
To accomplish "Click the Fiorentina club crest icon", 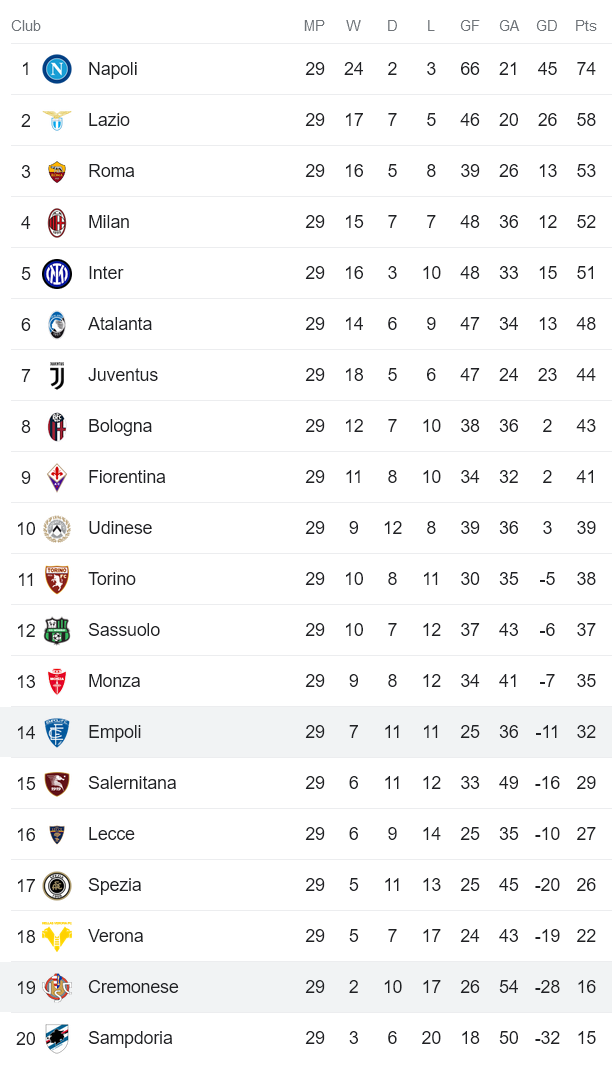I will (x=57, y=477).
